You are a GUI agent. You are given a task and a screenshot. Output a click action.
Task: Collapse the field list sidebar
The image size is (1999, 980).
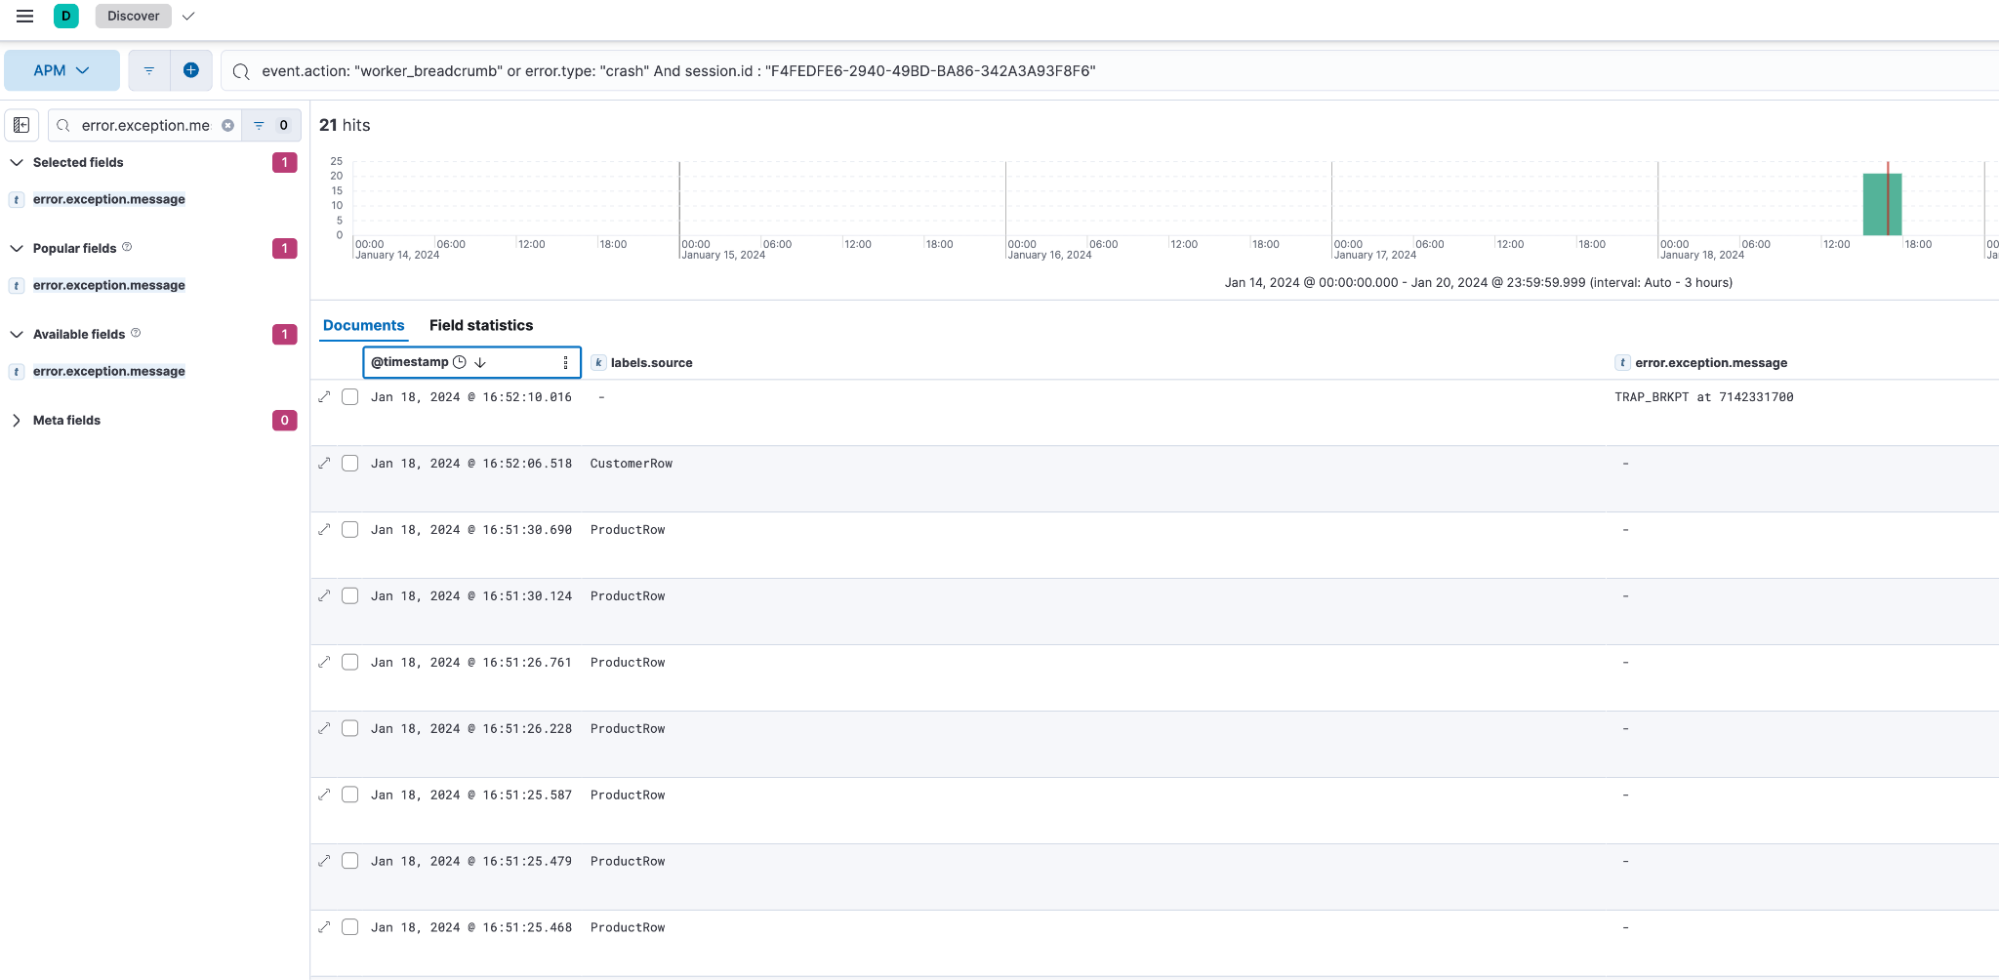[21, 125]
